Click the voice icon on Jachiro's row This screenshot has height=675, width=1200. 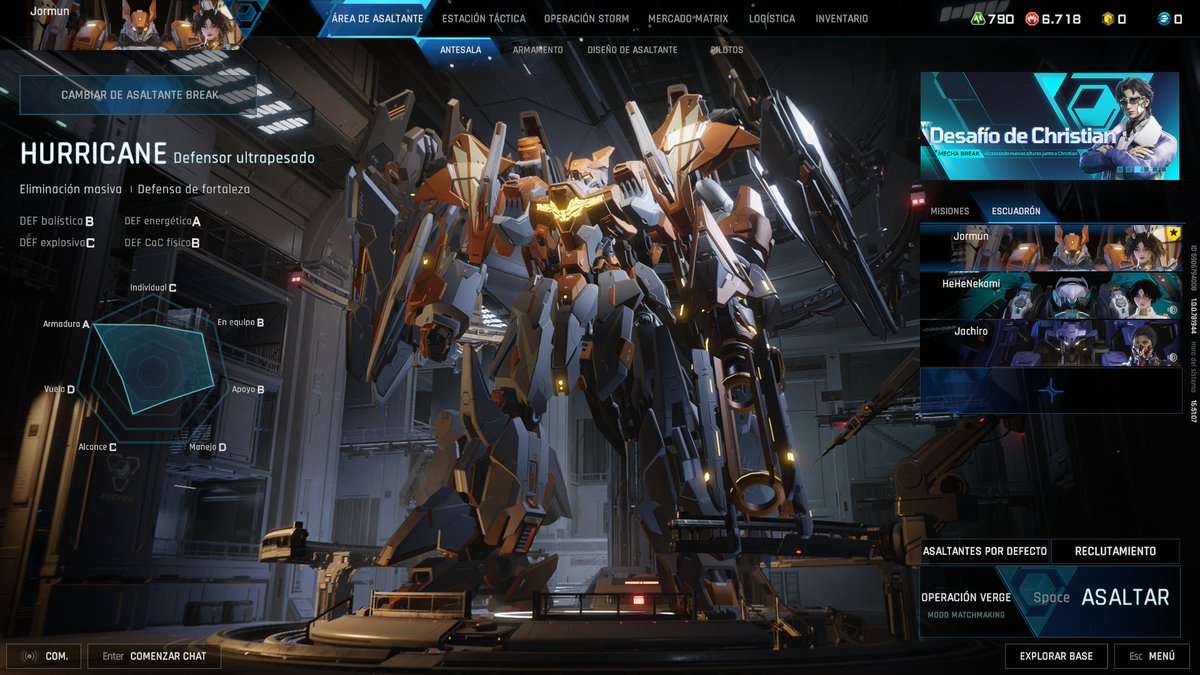[x=1173, y=357]
